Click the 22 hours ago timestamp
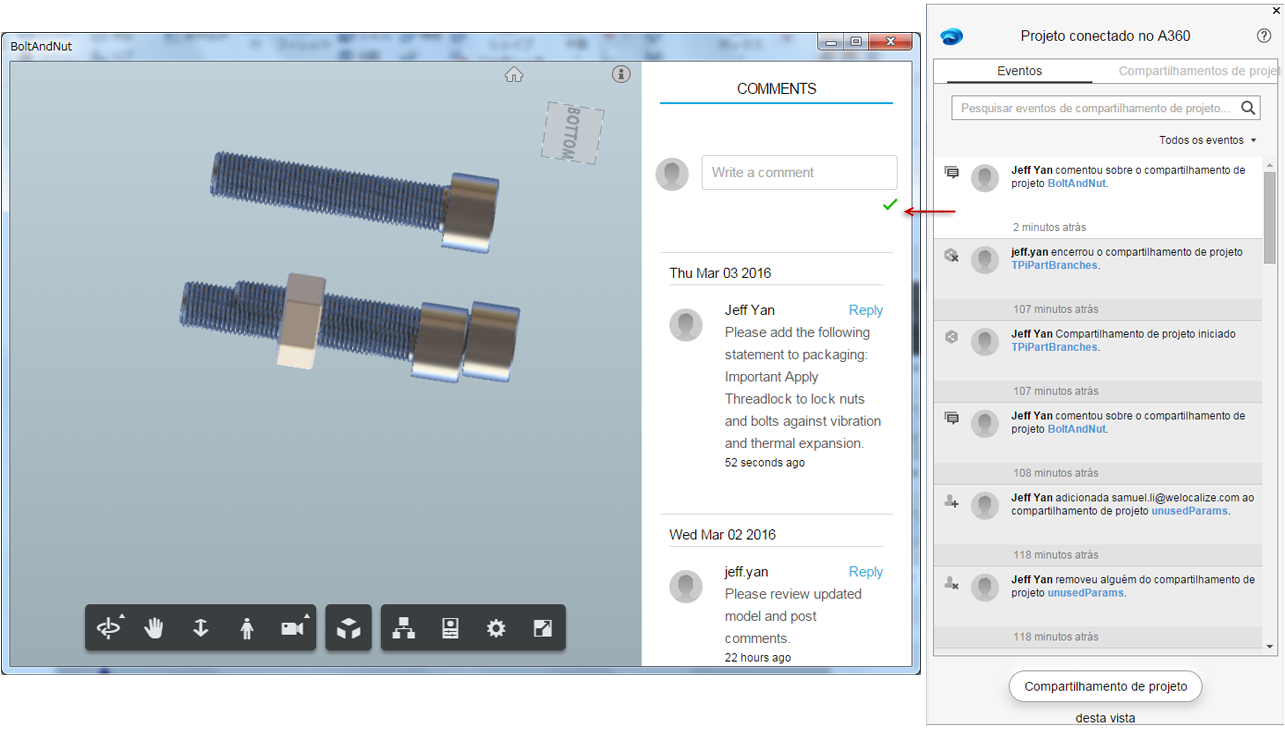1285x734 pixels. coord(758,658)
